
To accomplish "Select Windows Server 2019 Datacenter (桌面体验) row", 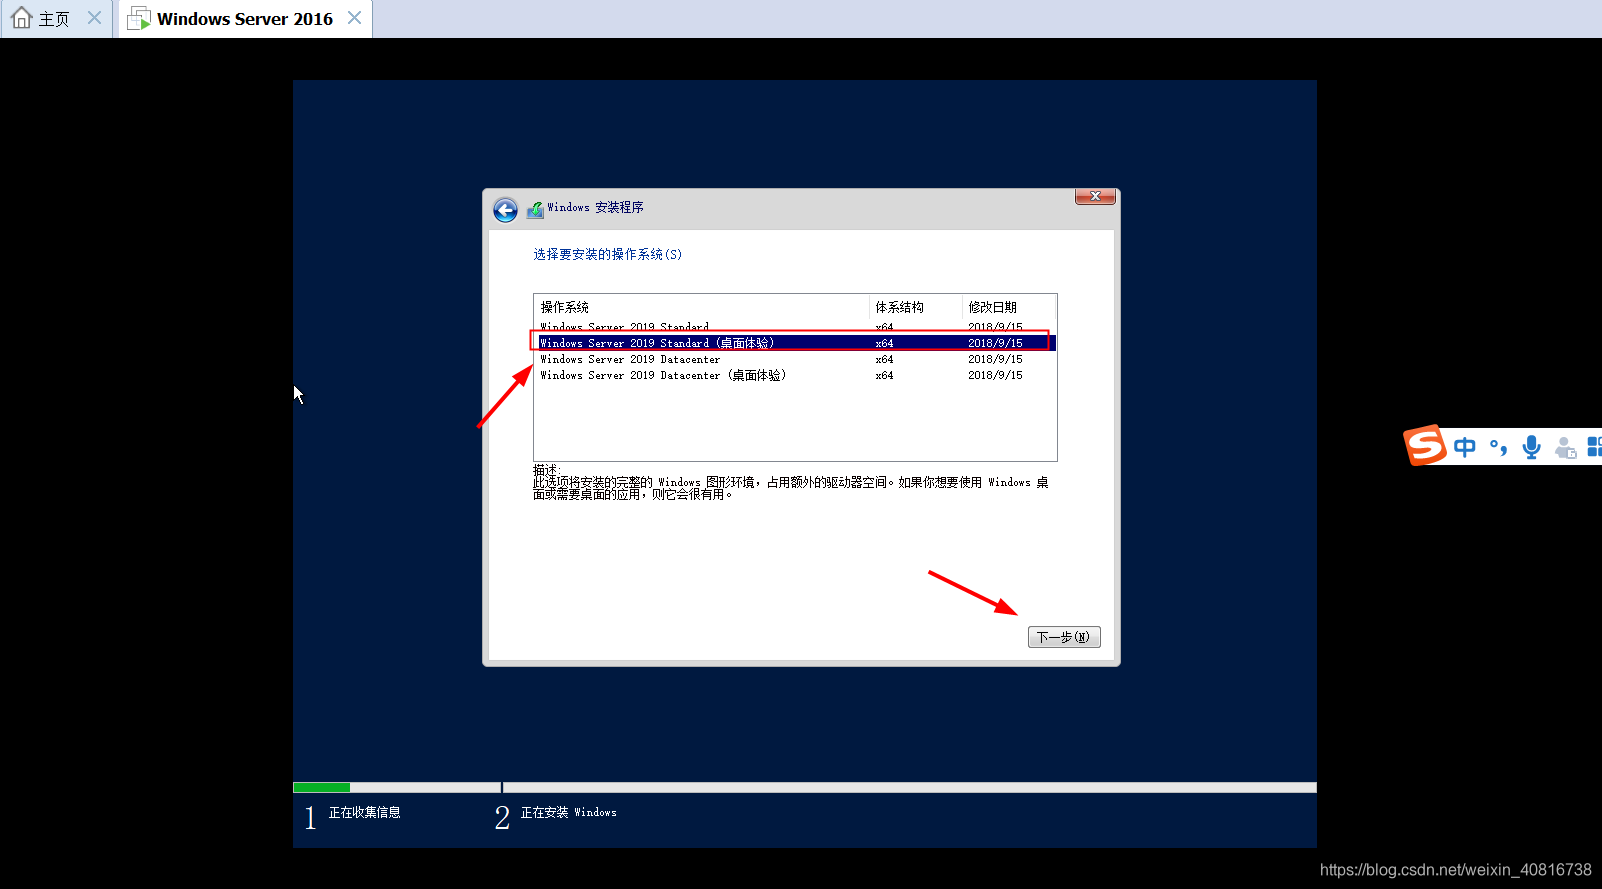I will click(x=794, y=375).
